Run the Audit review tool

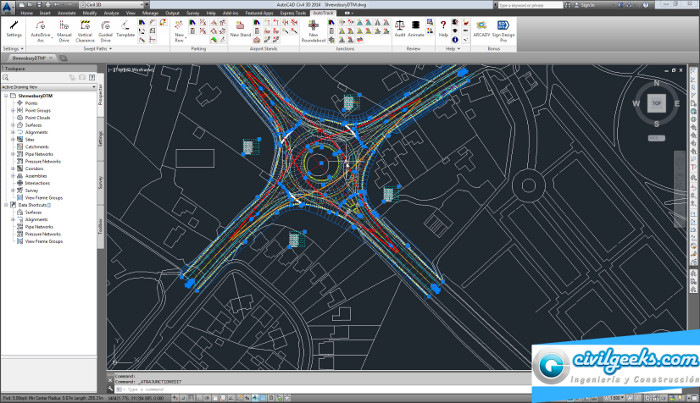tap(399, 27)
